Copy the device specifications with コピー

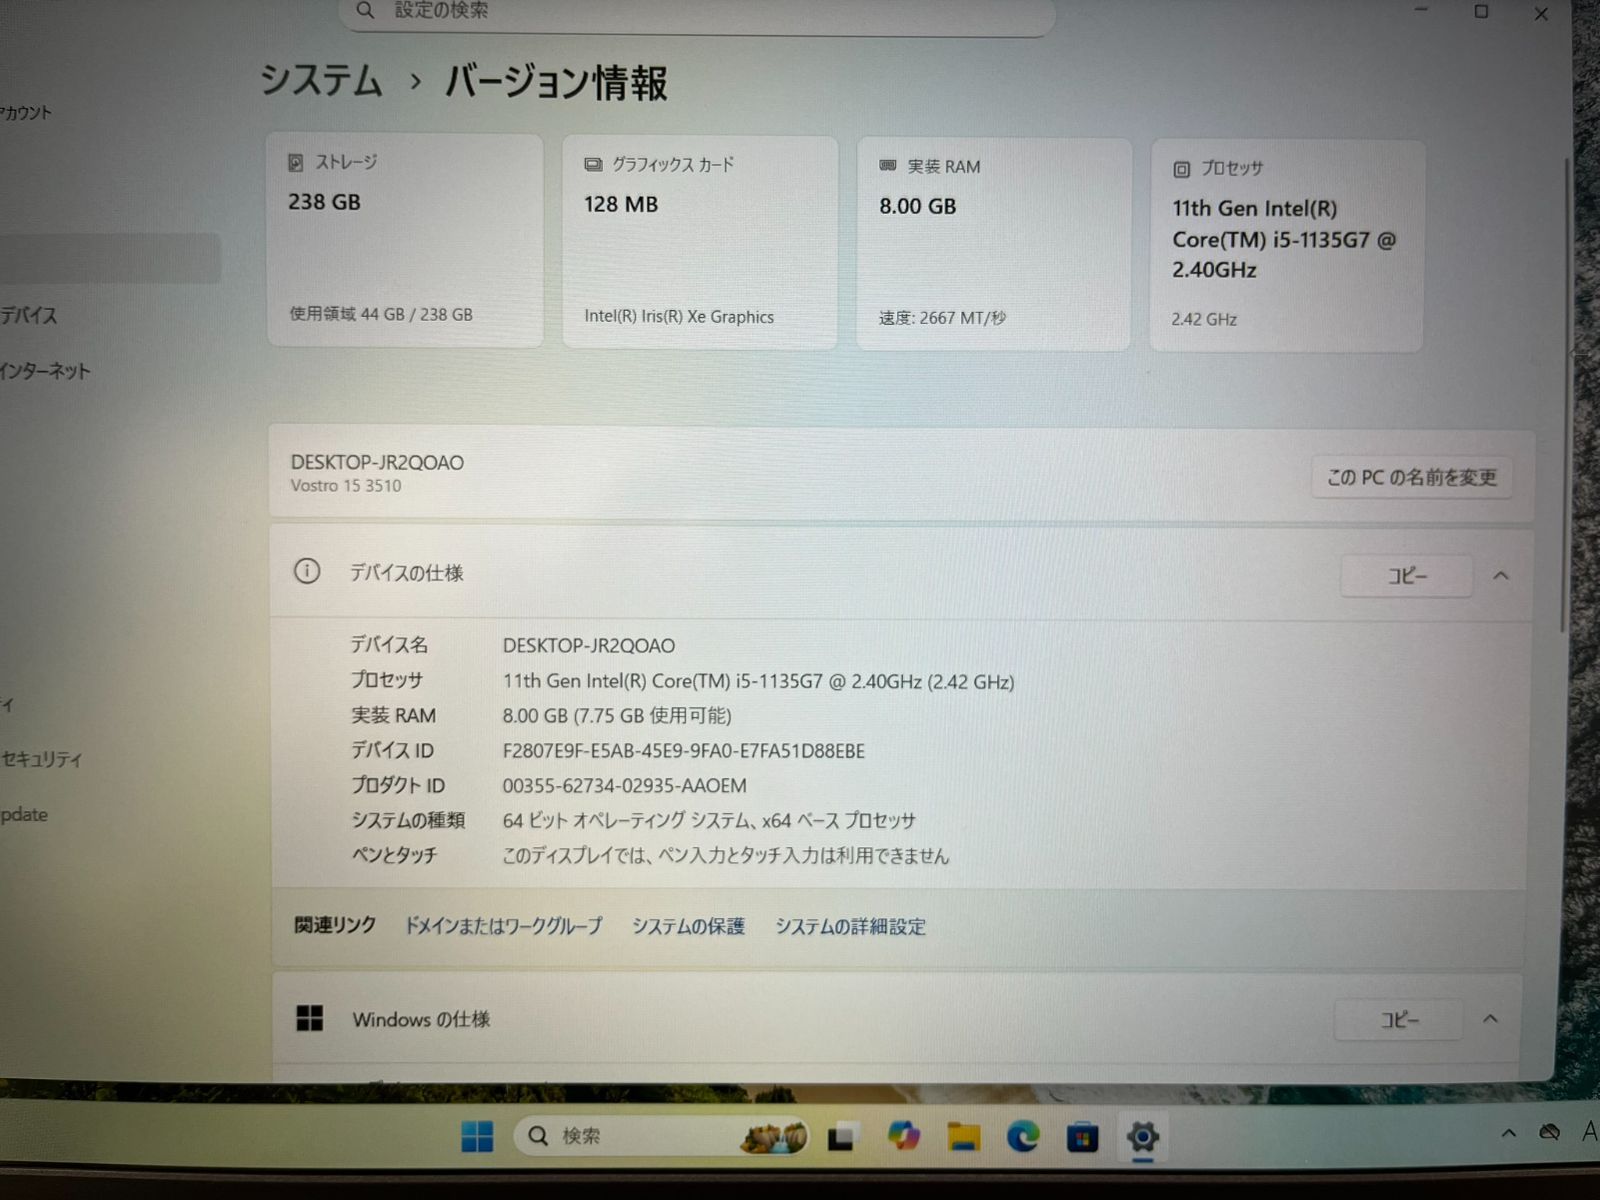click(1406, 576)
